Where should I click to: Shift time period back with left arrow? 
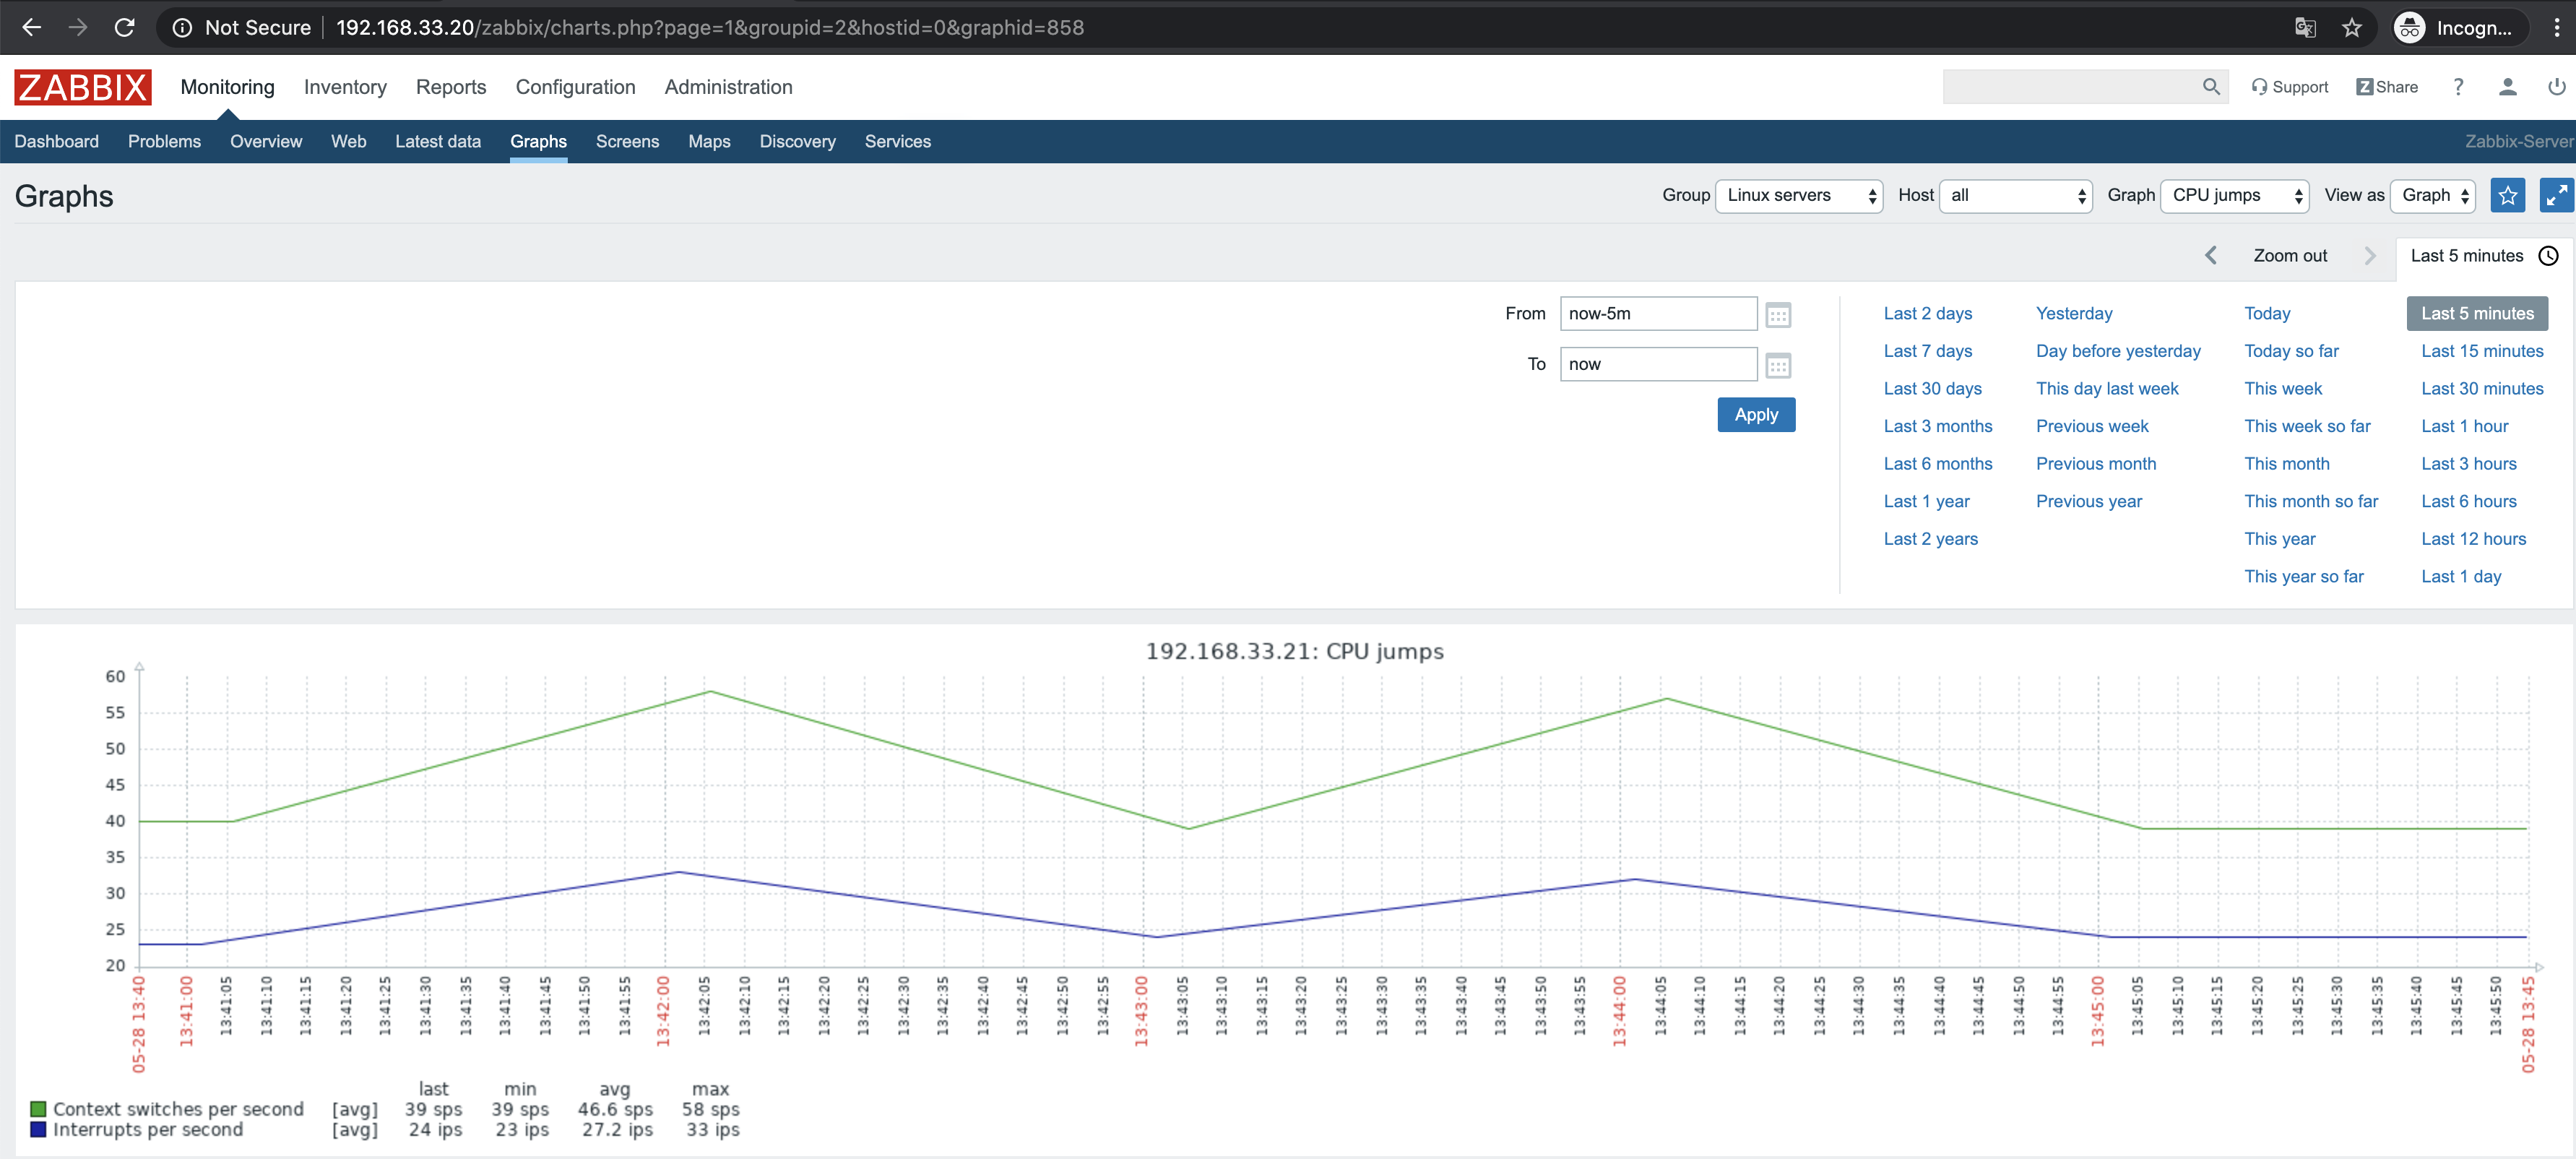click(2211, 256)
